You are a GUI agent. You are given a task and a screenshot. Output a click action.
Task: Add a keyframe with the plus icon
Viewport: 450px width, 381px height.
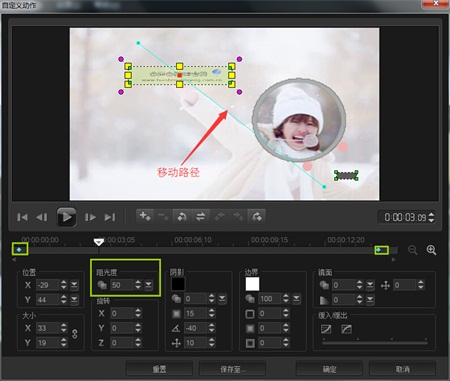[x=145, y=216]
